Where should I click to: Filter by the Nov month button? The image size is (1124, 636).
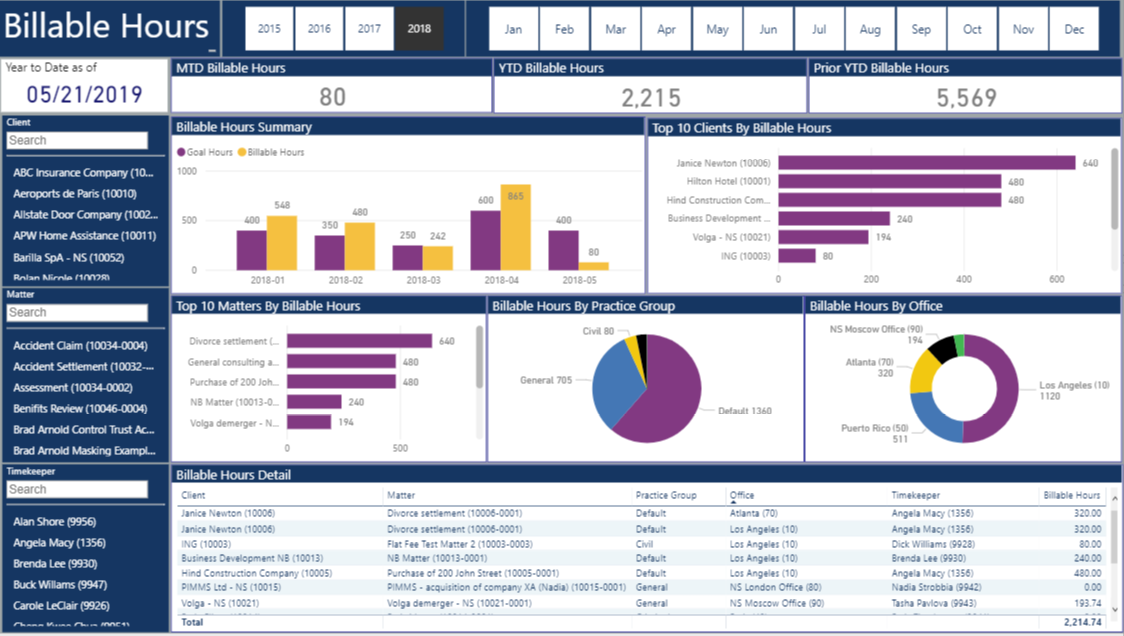point(1023,29)
